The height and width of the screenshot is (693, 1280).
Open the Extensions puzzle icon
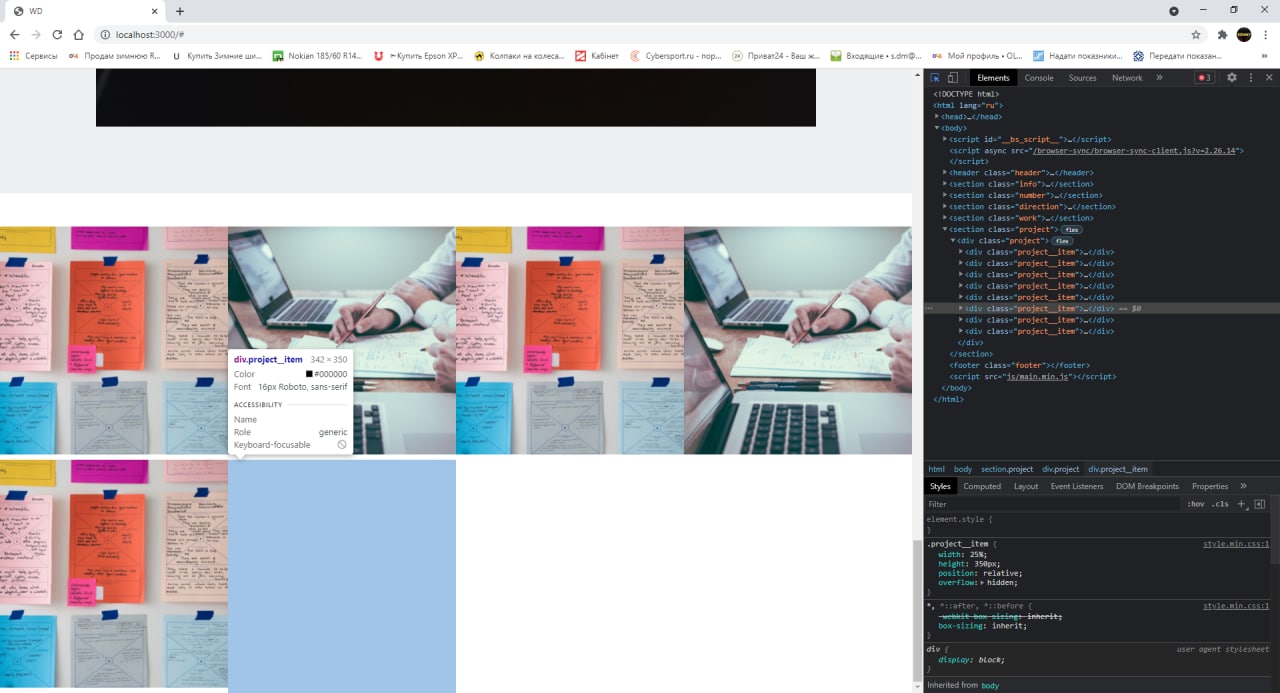point(1222,34)
